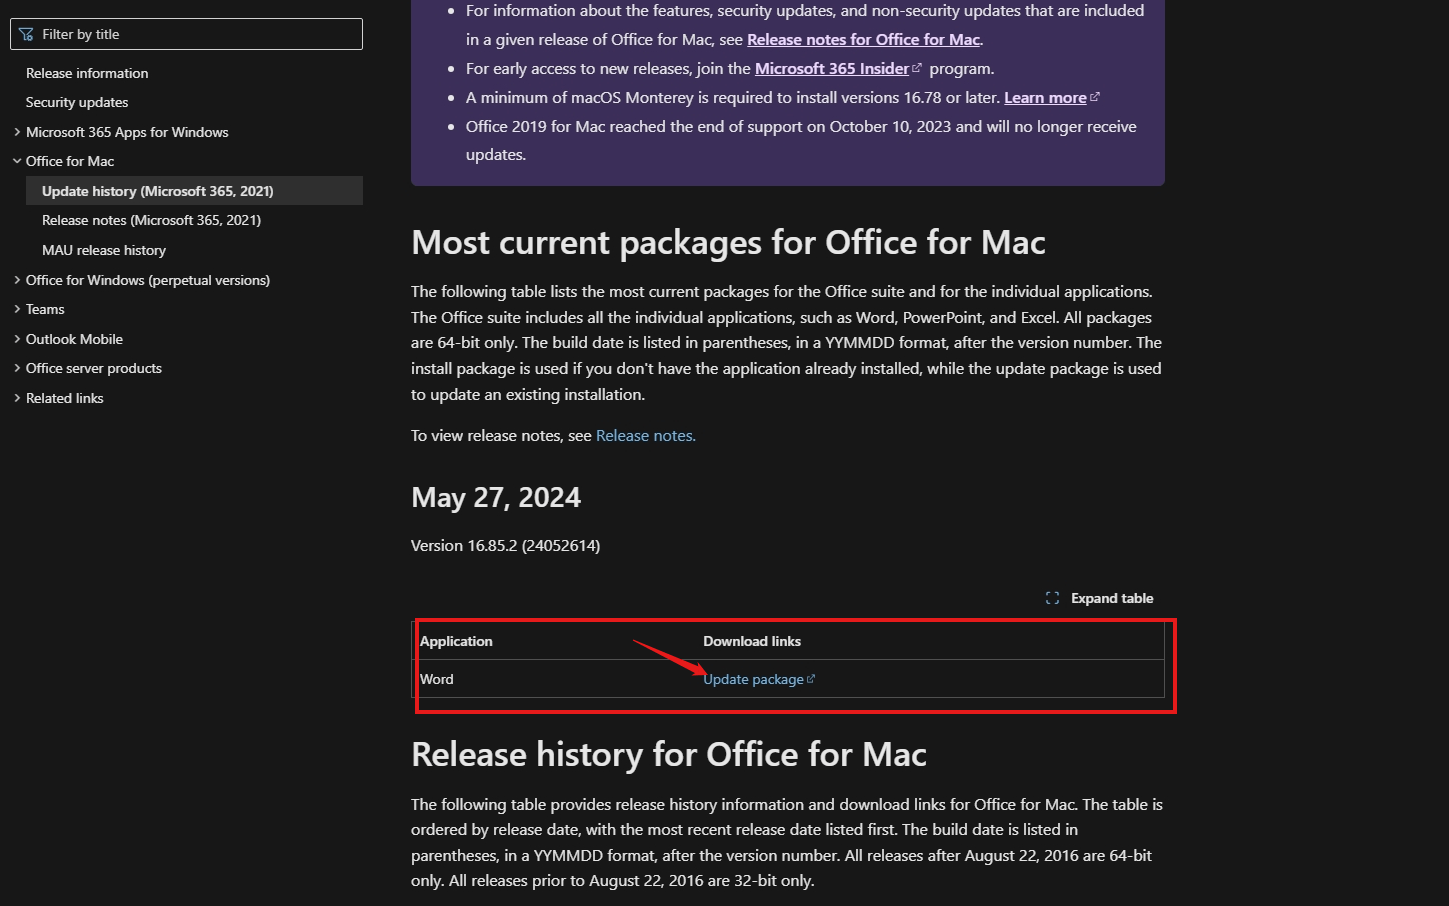
Task: Click external link icon after Microsoft 365 Insider
Action: coord(917,68)
